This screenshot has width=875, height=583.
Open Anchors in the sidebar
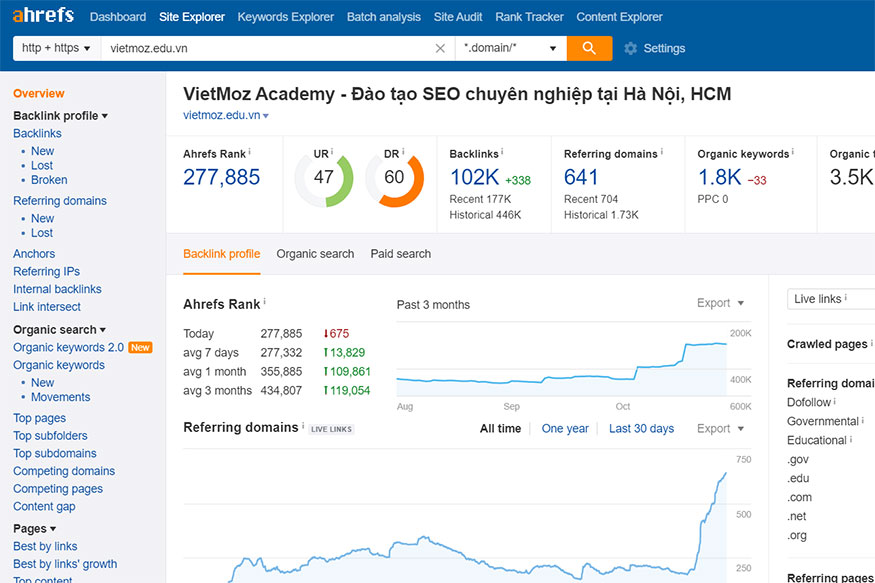[x=34, y=254]
